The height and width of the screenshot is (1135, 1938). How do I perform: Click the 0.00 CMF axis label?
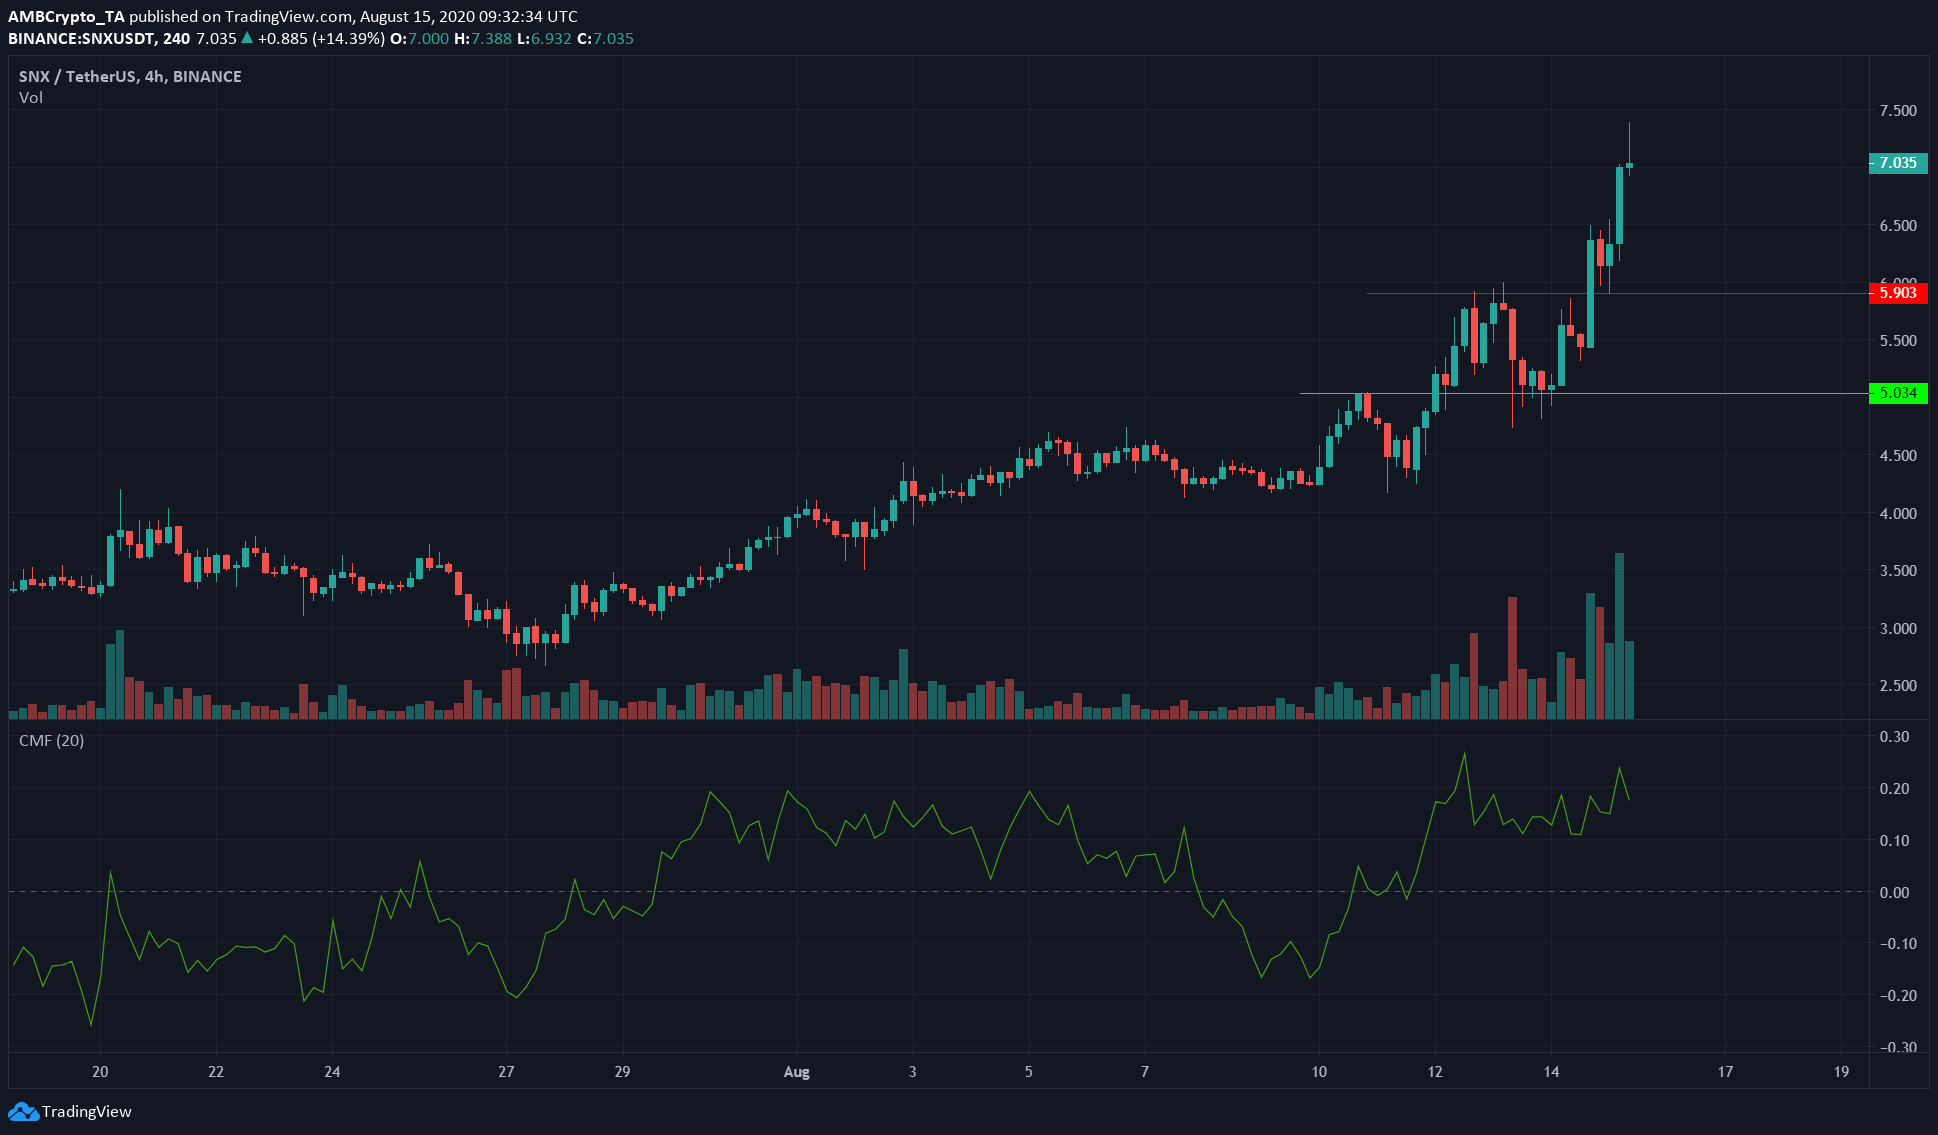(1894, 892)
